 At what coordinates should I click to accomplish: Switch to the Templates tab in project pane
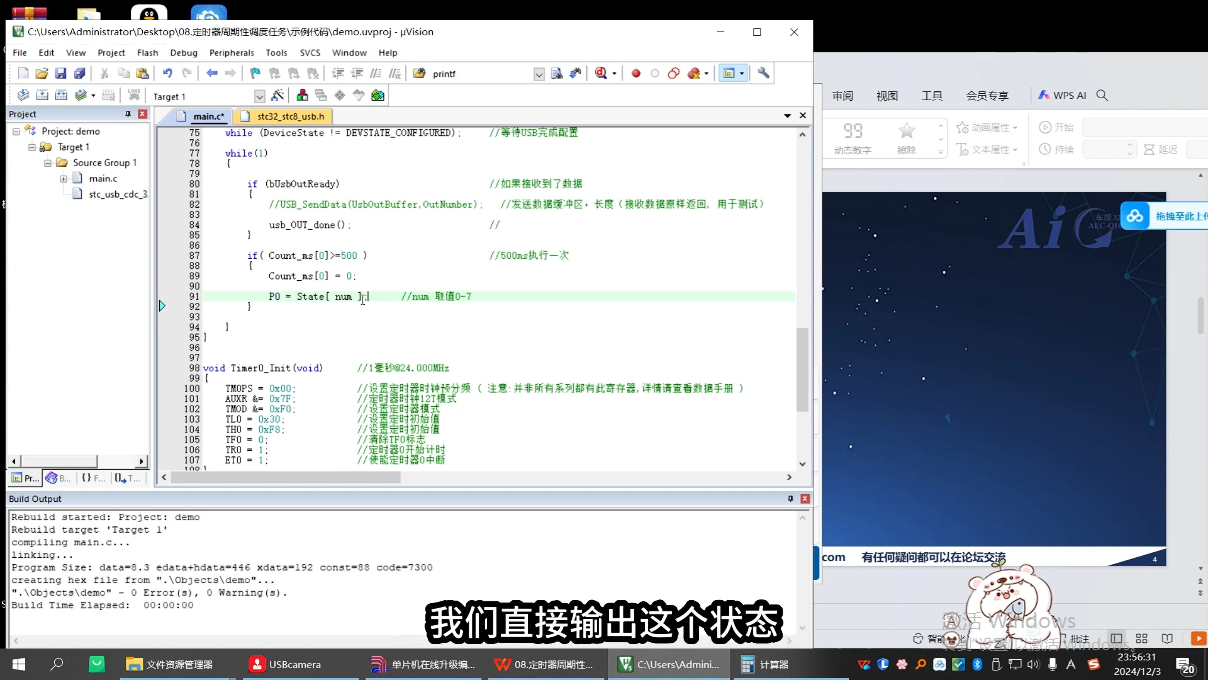point(128,478)
